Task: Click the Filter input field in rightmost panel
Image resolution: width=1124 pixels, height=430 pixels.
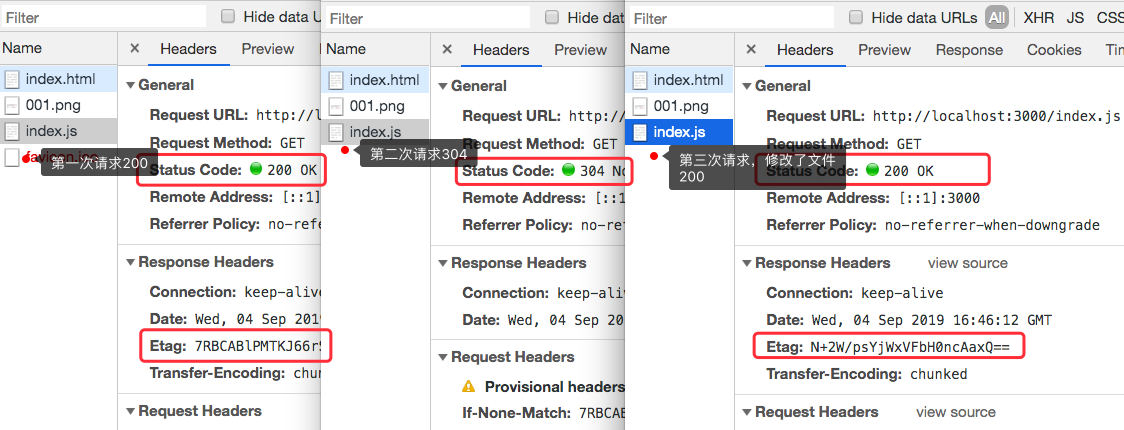Action: click(730, 18)
